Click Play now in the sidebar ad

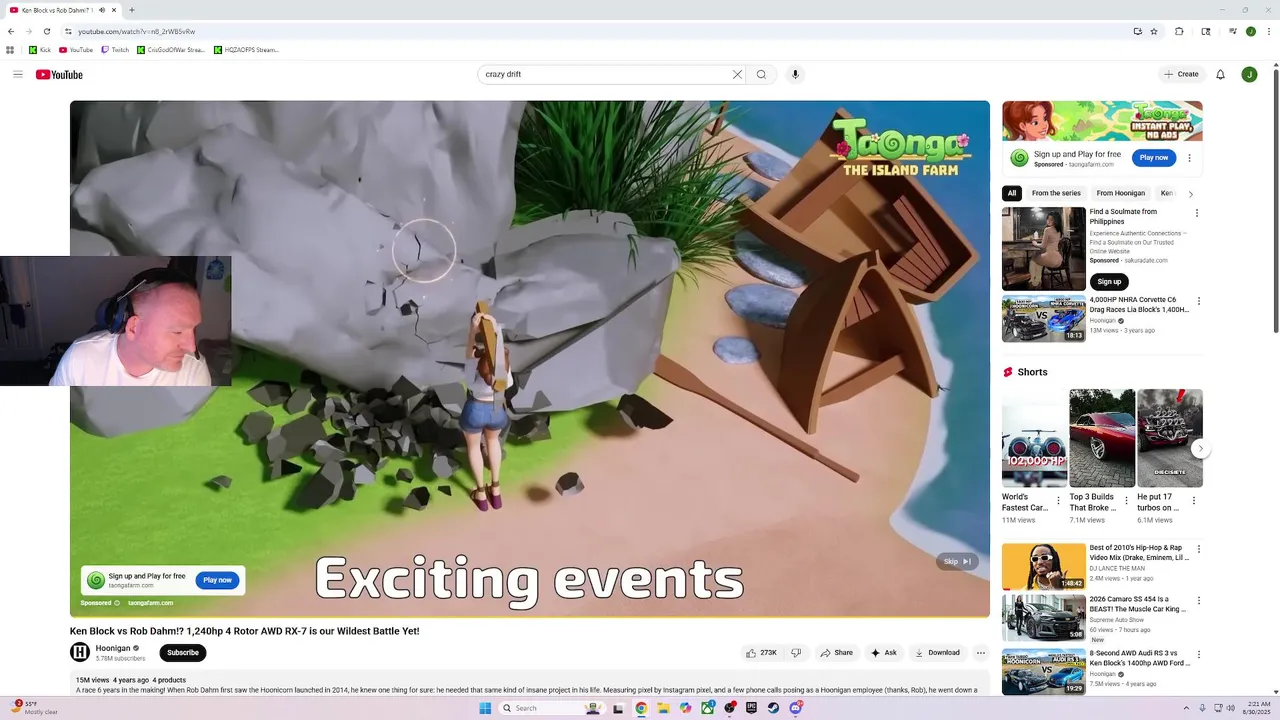(x=1154, y=157)
